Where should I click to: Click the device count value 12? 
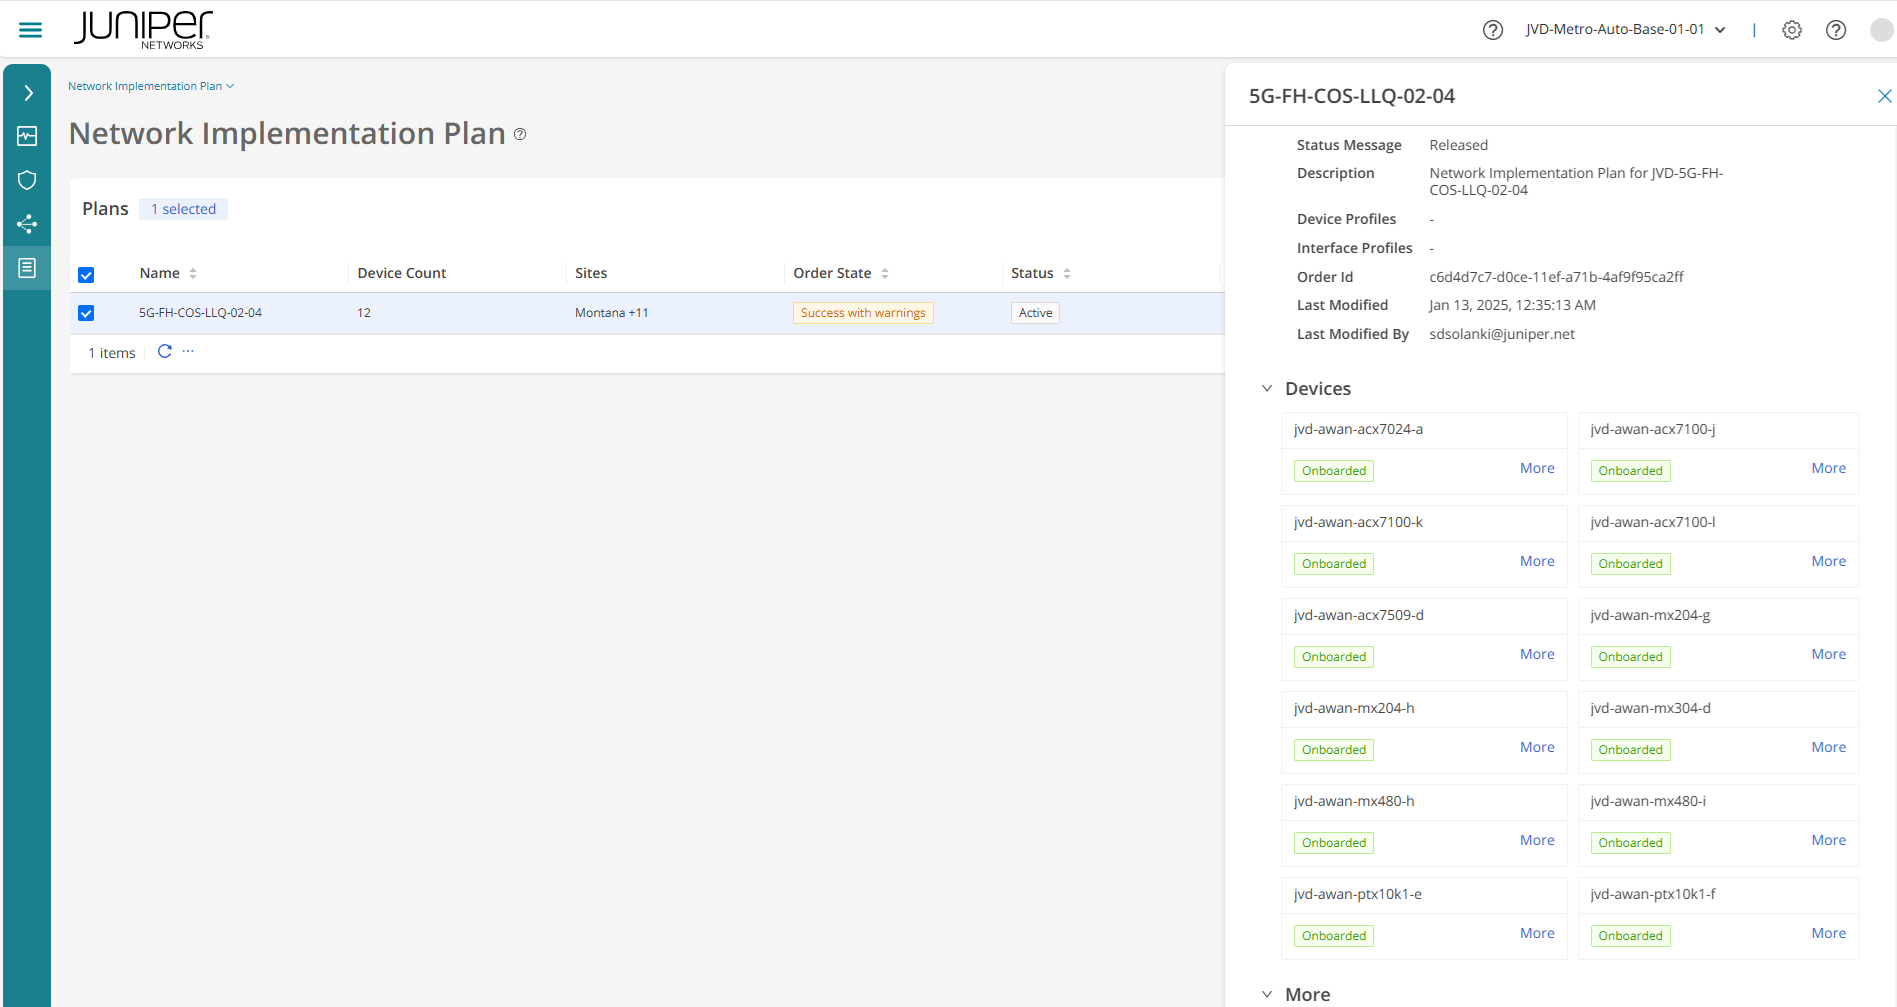[x=364, y=313]
